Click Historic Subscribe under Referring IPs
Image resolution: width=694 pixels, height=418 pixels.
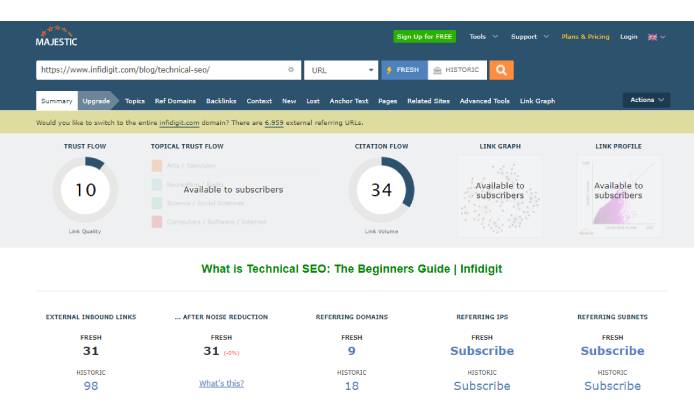pyautogui.click(x=482, y=386)
